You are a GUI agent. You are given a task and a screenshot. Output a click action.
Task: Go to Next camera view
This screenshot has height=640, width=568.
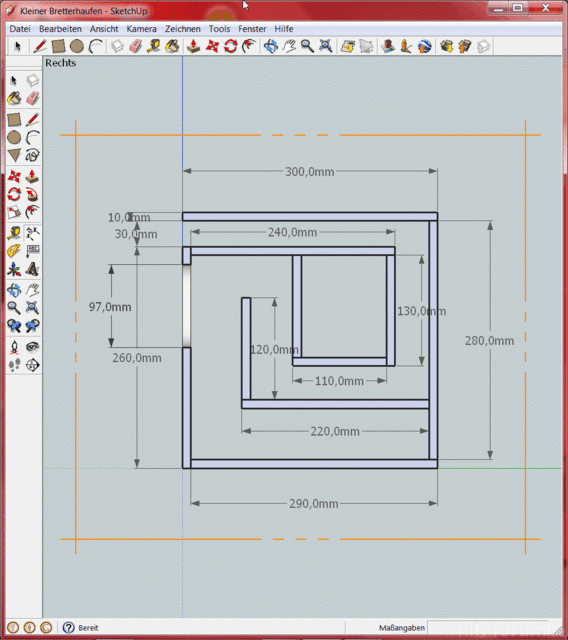tap(32, 325)
